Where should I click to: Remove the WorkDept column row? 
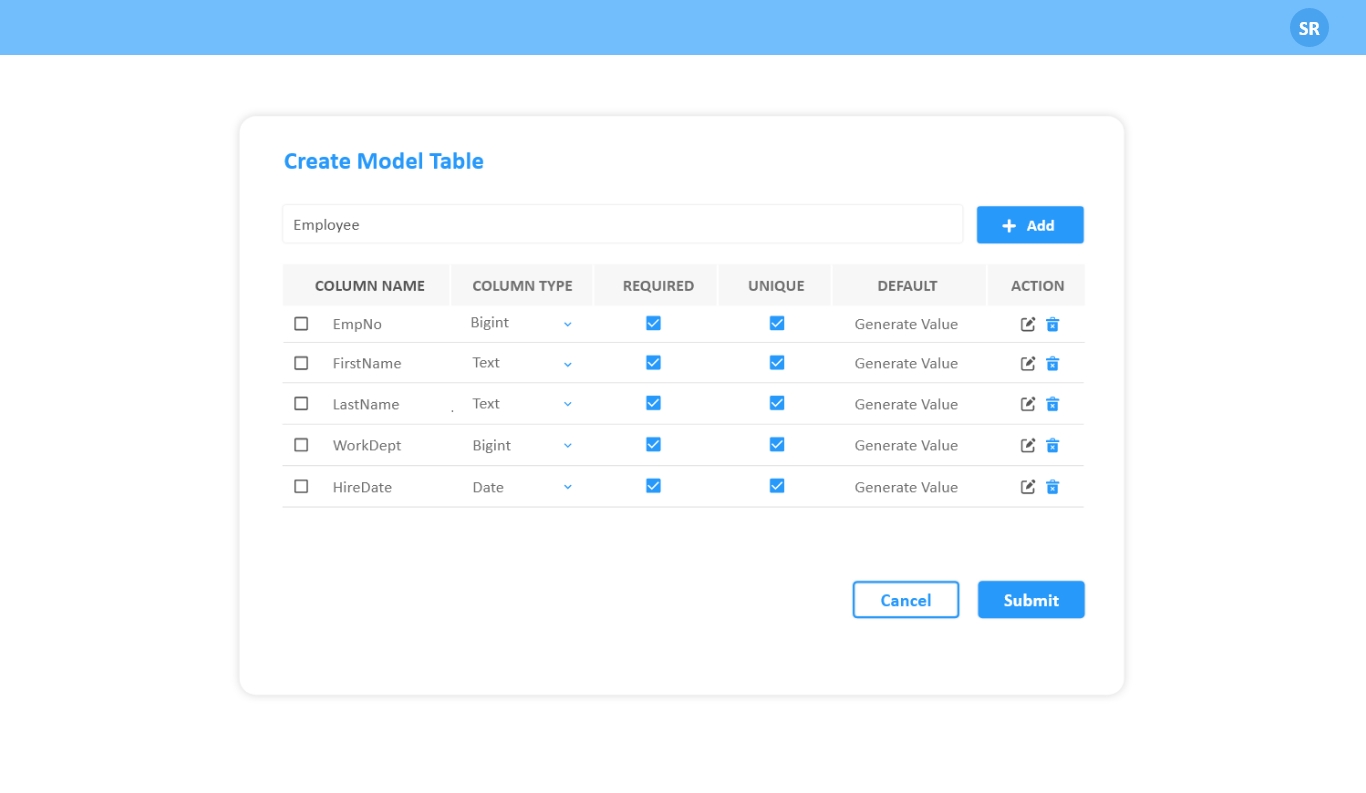pyautogui.click(x=1052, y=446)
